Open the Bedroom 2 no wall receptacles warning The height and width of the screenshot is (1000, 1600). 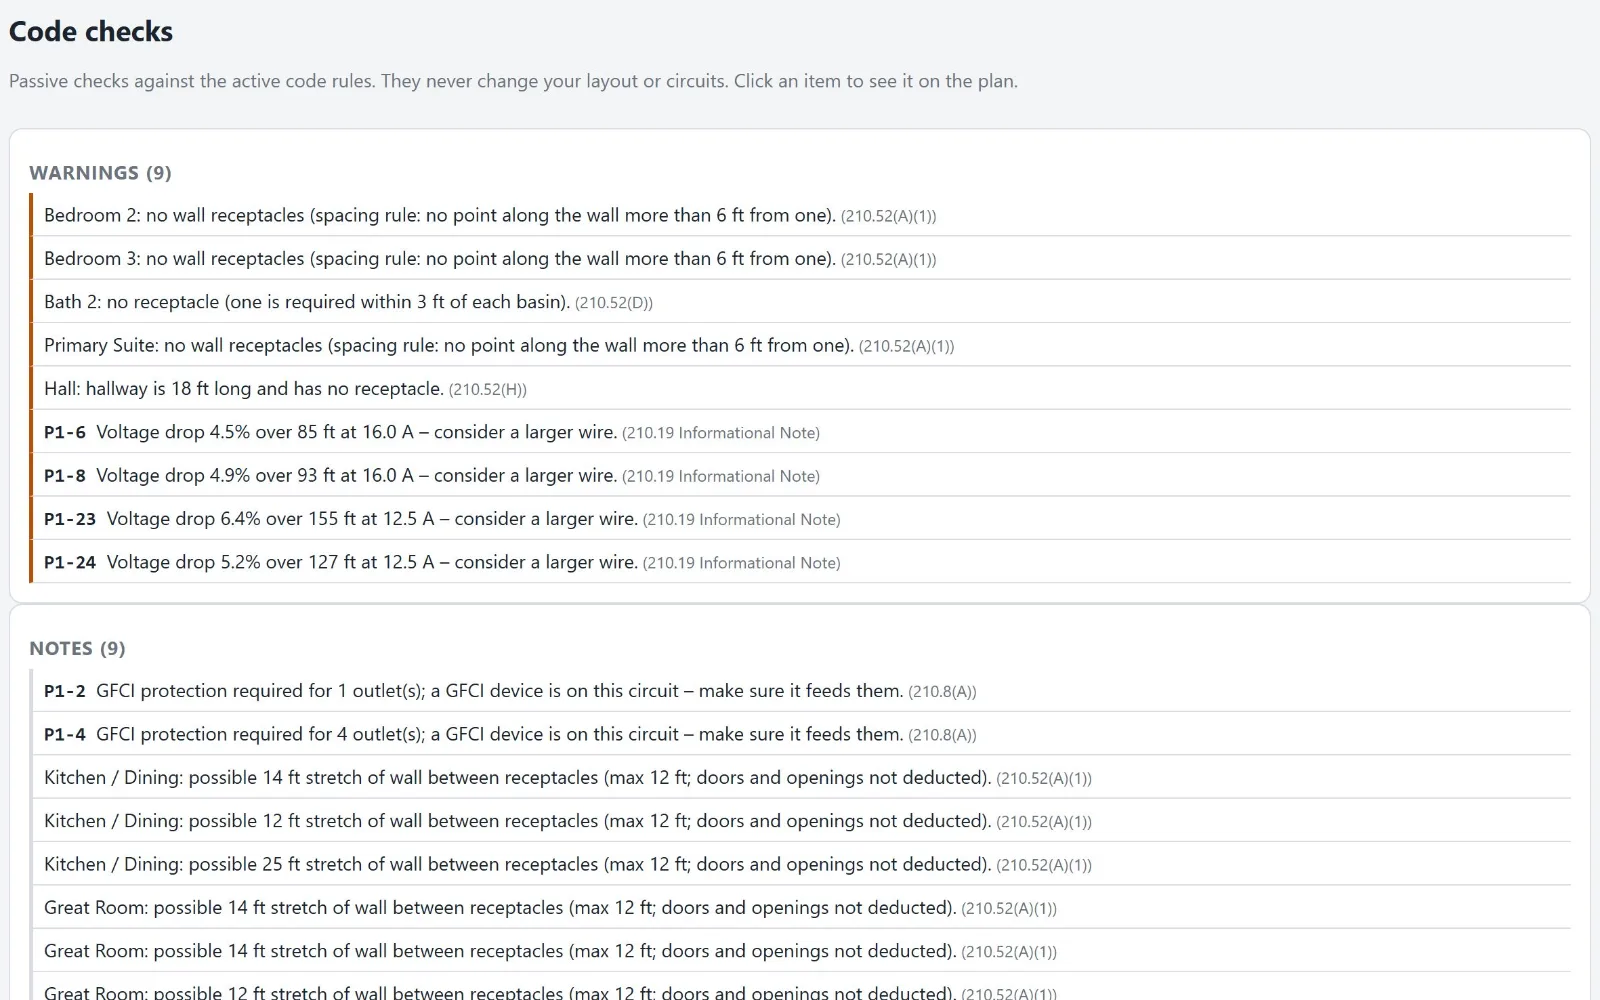(800, 215)
